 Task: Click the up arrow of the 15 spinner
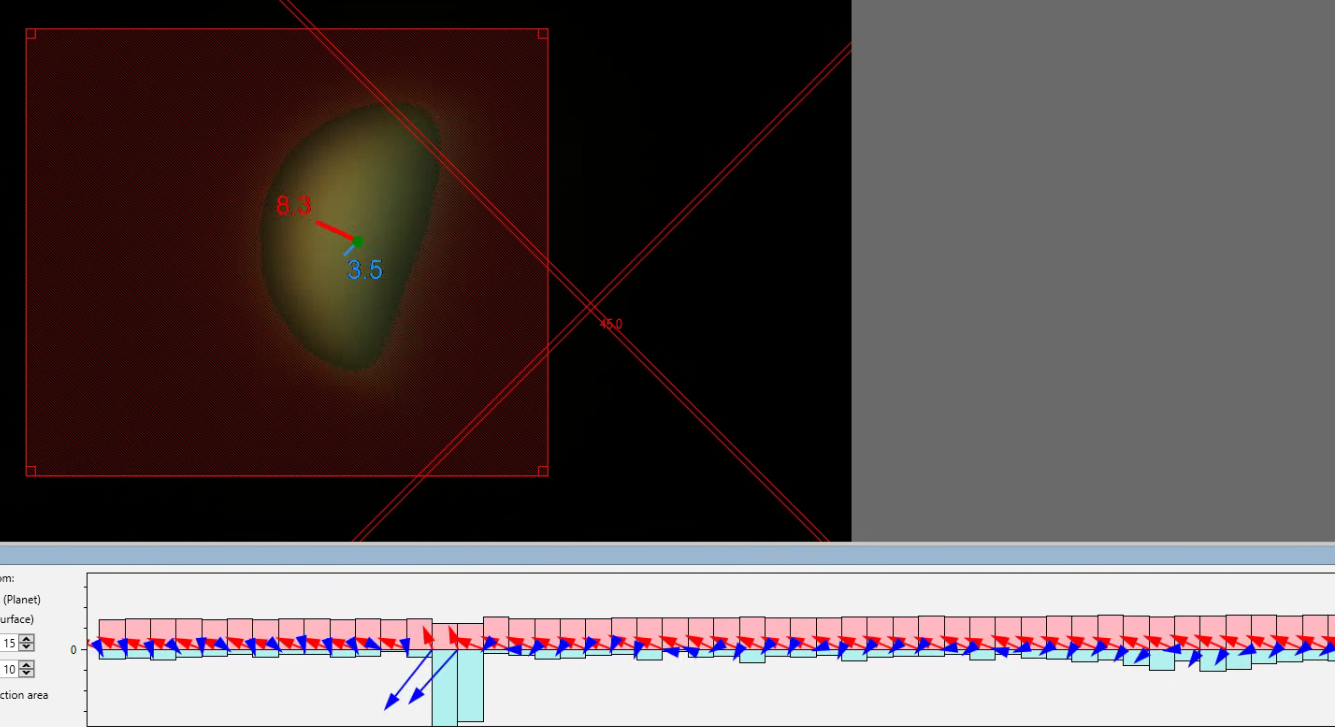27,640
